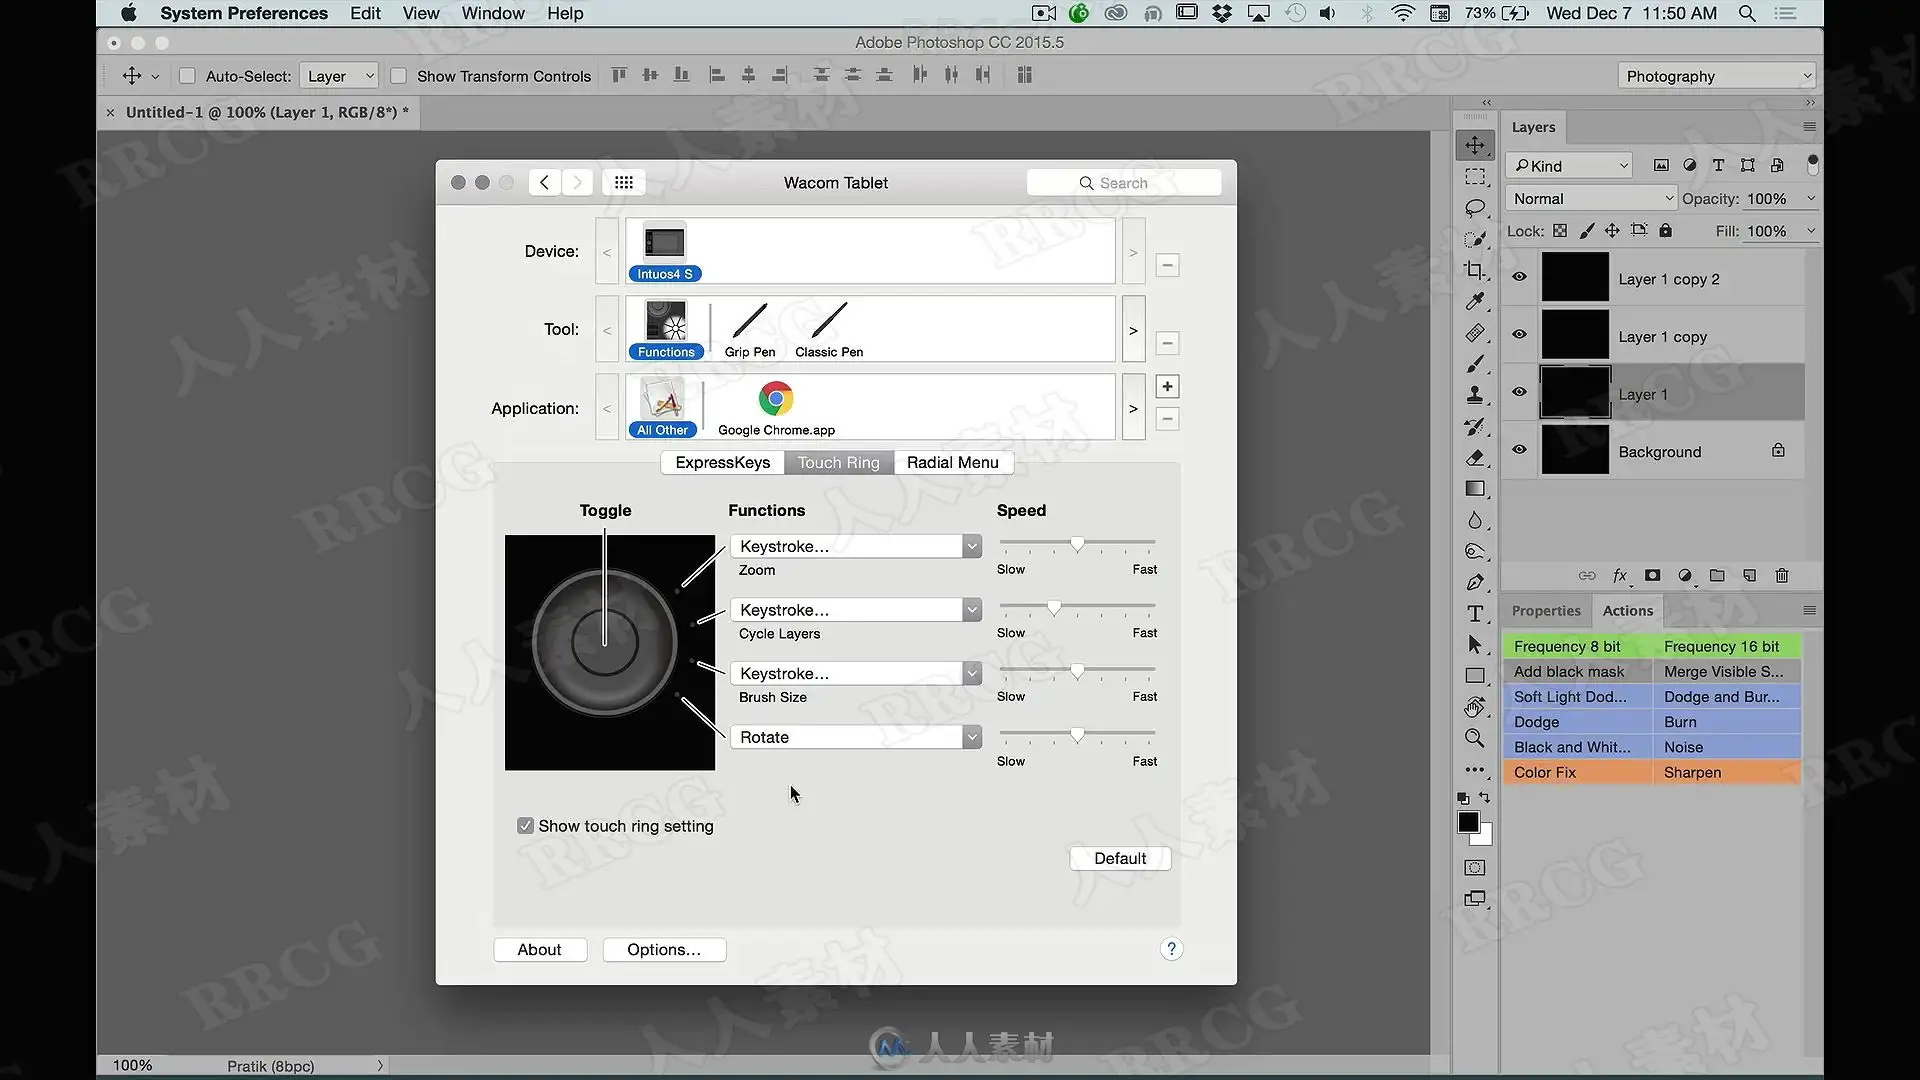Select Google Chrome.app application

[776, 408]
